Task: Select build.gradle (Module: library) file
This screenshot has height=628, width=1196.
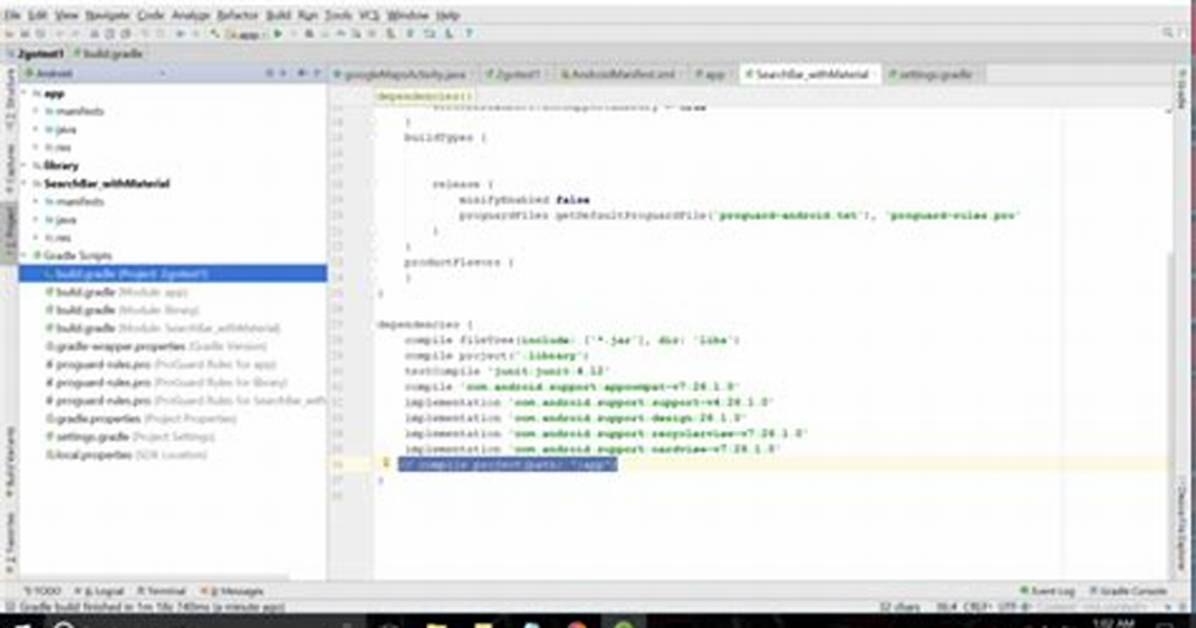Action: 122,310
